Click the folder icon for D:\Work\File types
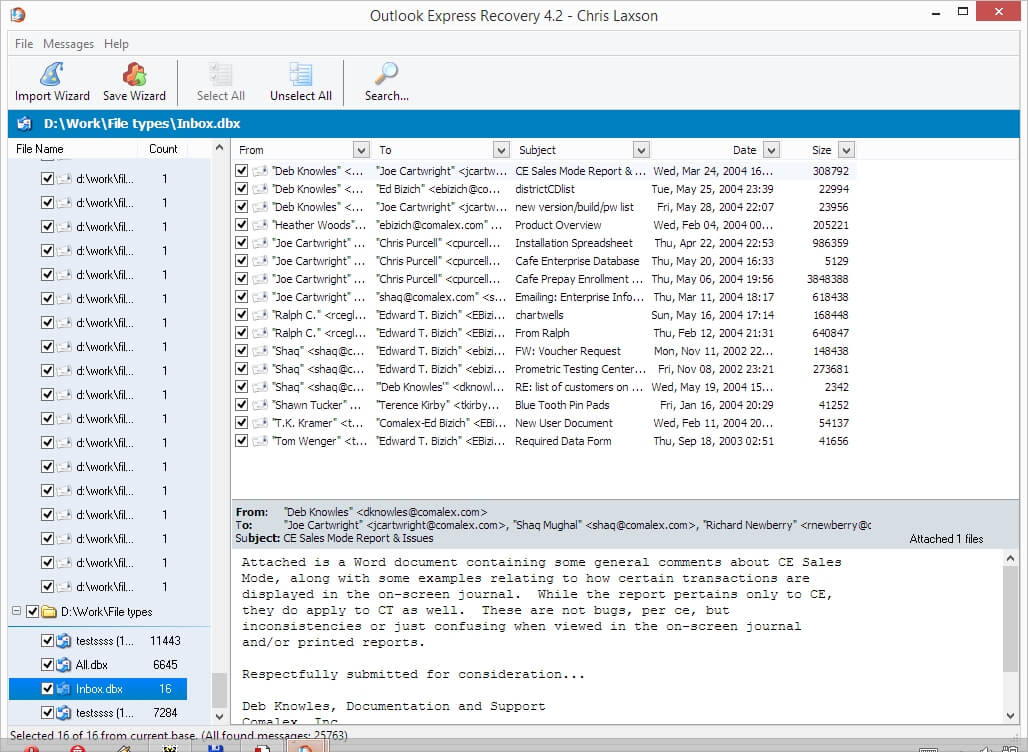 point(49,612)
